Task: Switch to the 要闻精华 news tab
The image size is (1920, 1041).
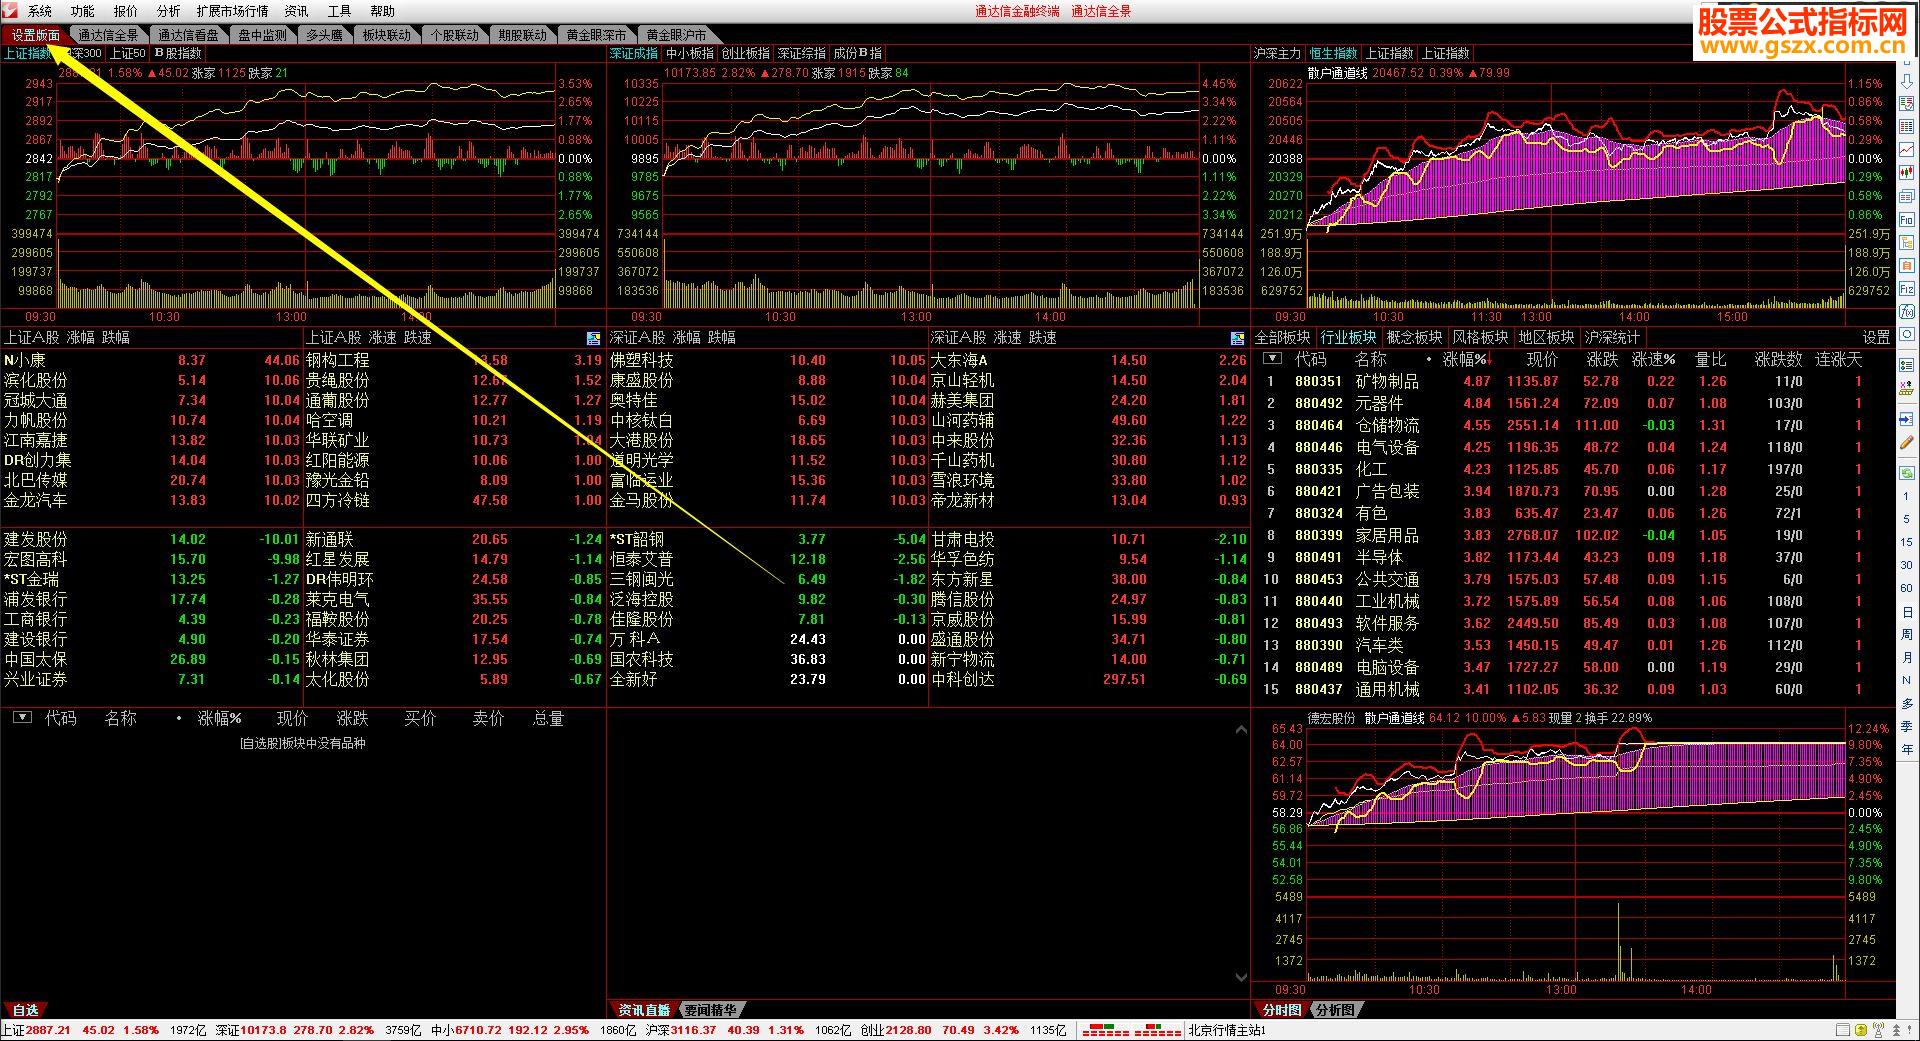Action: pos(710,1010)
